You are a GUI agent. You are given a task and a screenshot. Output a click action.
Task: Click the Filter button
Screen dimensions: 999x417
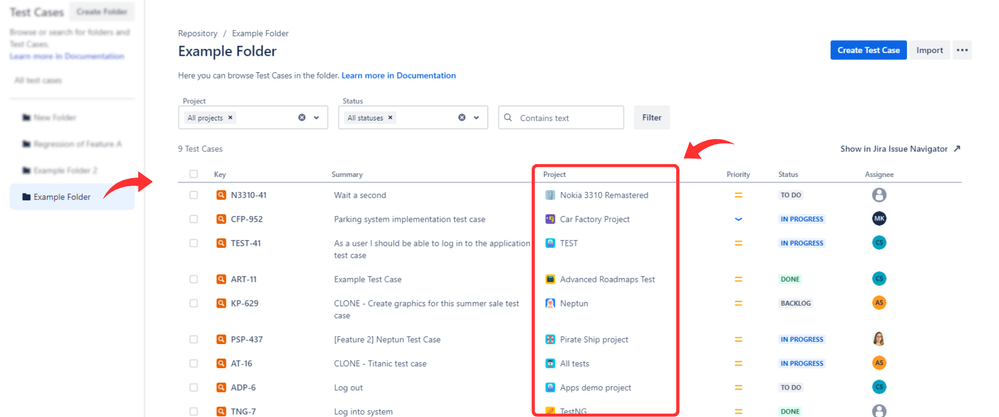(652, 118)
